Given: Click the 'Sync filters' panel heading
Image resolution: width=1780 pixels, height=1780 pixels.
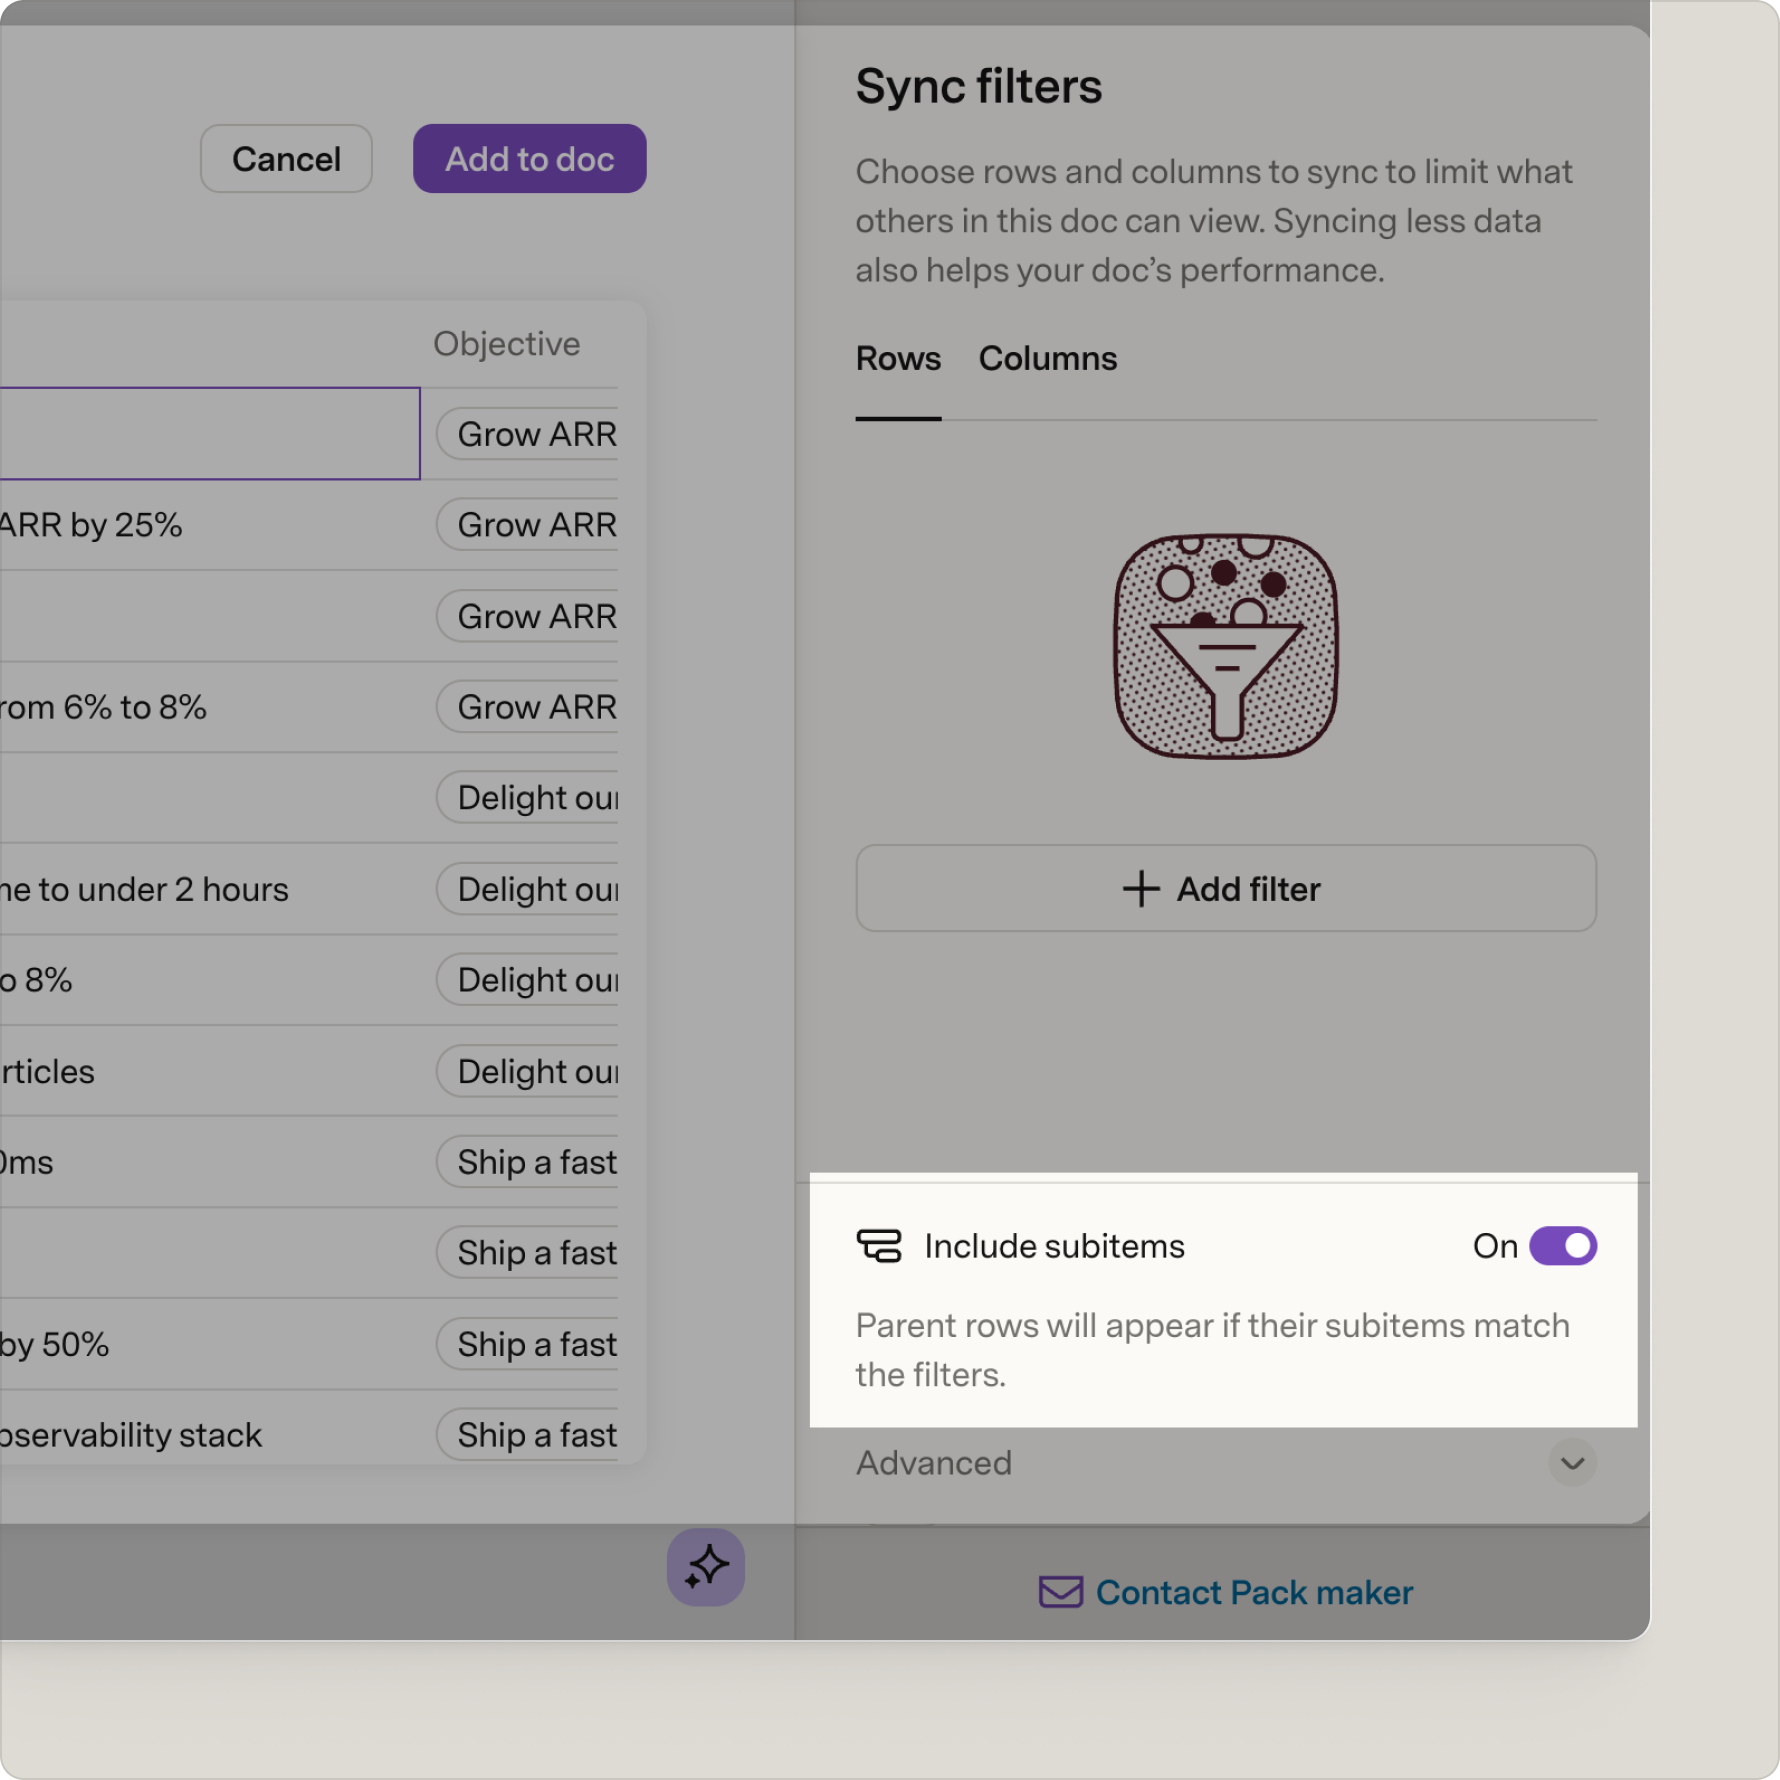Looking at the screenshot, I should 979,87.
